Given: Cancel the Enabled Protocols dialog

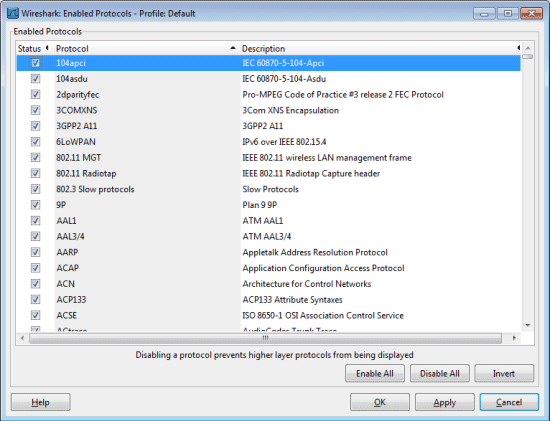Looking at the screenshot, I should coord(509,402).
